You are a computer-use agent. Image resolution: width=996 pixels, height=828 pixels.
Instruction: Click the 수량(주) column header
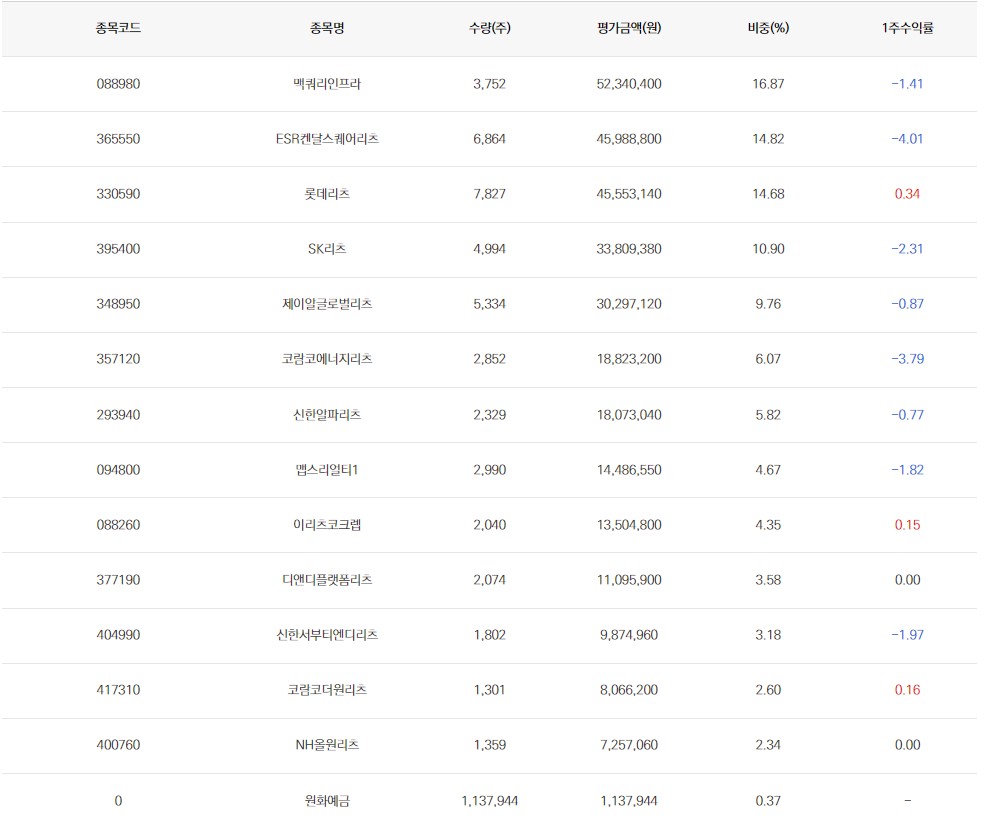pos(490,28)
